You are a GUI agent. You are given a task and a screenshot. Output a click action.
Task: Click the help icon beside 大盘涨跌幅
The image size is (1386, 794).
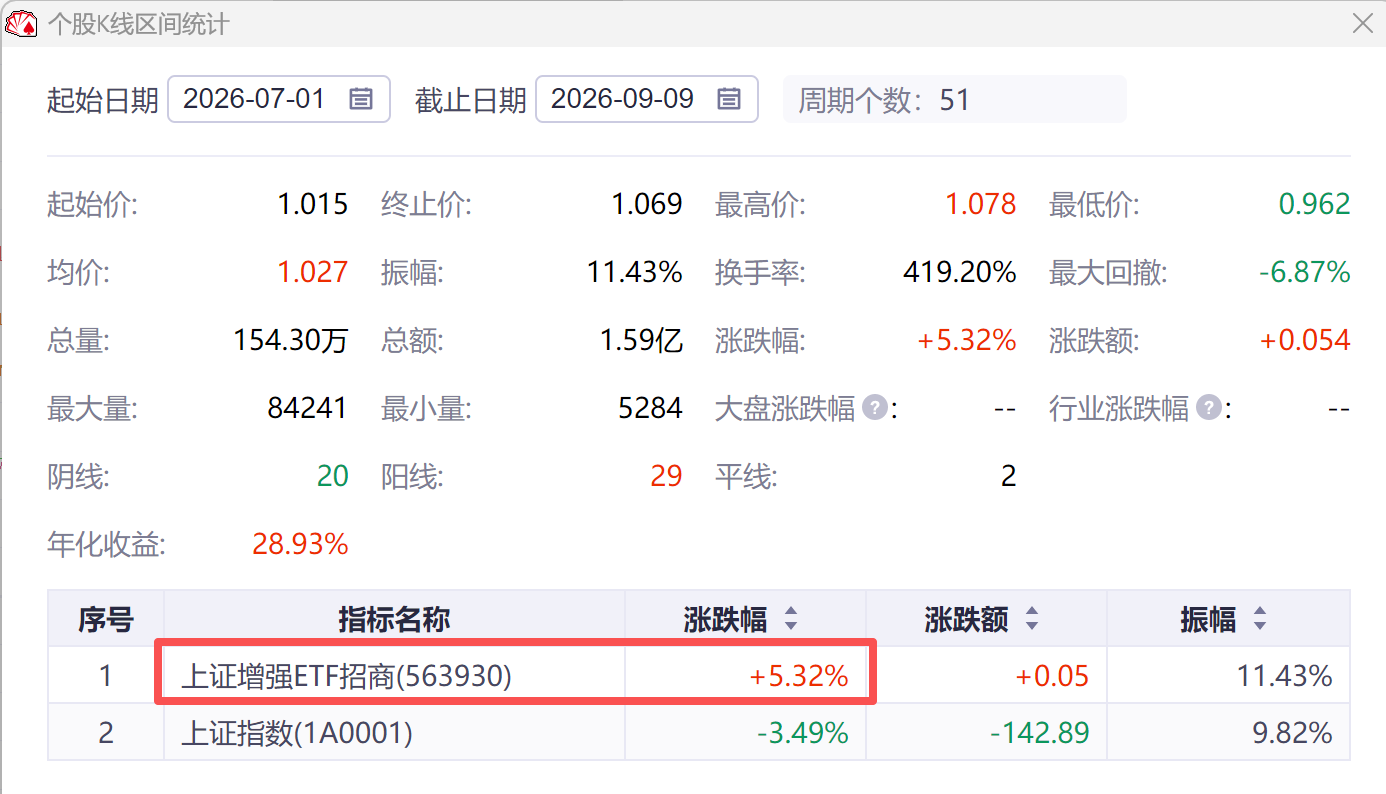(x=875, y=408)
